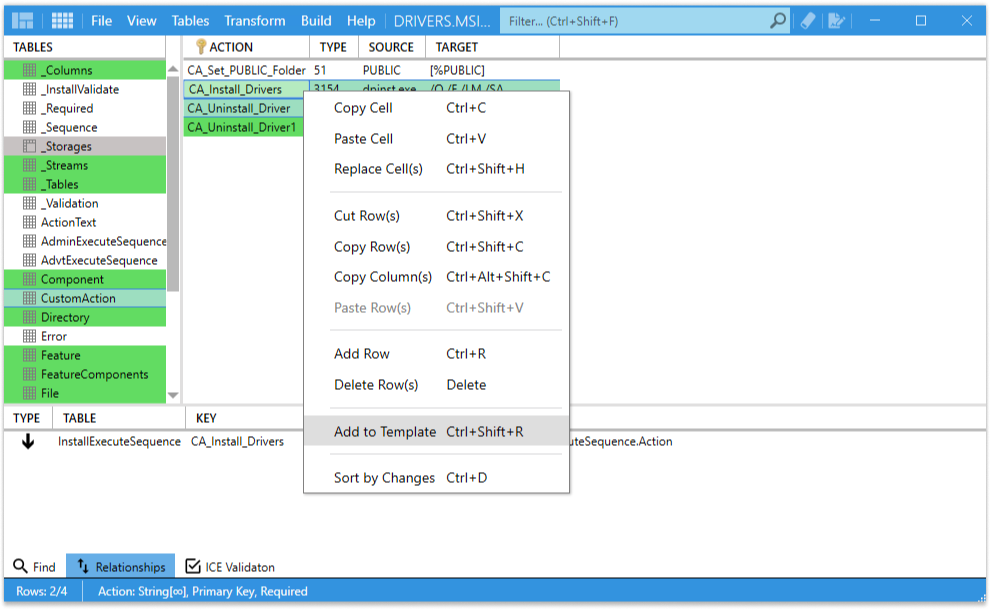Click the CA_Set_PUBLIC_Folder action cell
Image resolution: width=990 pixels, height=610 pixels.
[x=246, y=70]
